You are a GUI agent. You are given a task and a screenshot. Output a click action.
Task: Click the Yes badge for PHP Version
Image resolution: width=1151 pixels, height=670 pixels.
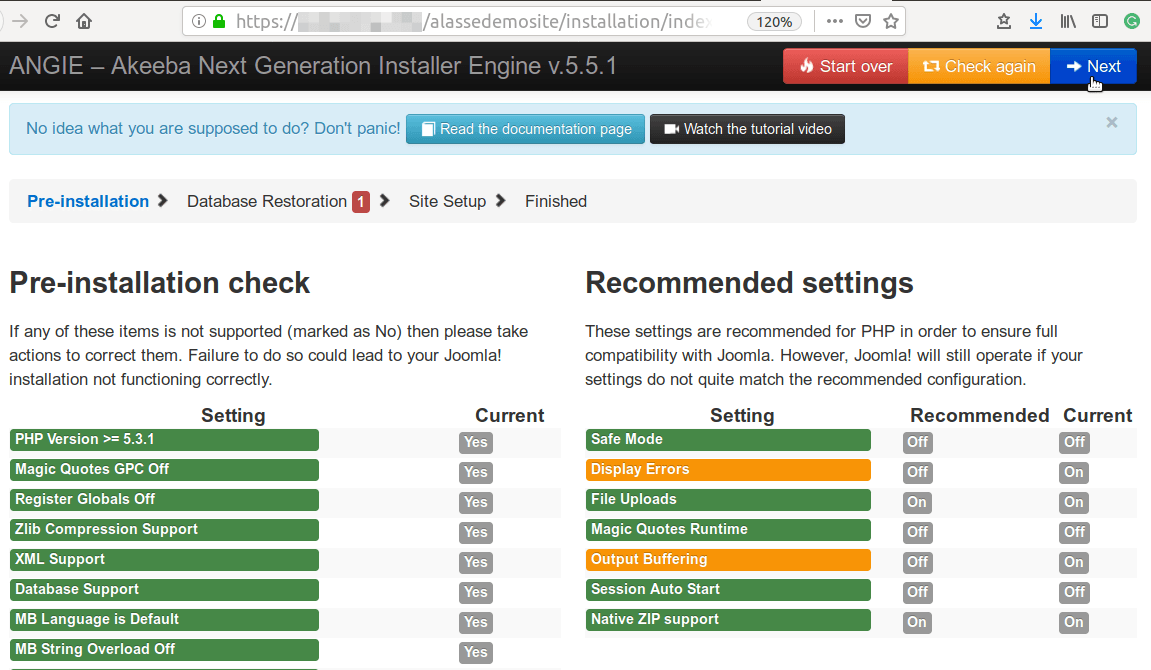tap(476, 443)
